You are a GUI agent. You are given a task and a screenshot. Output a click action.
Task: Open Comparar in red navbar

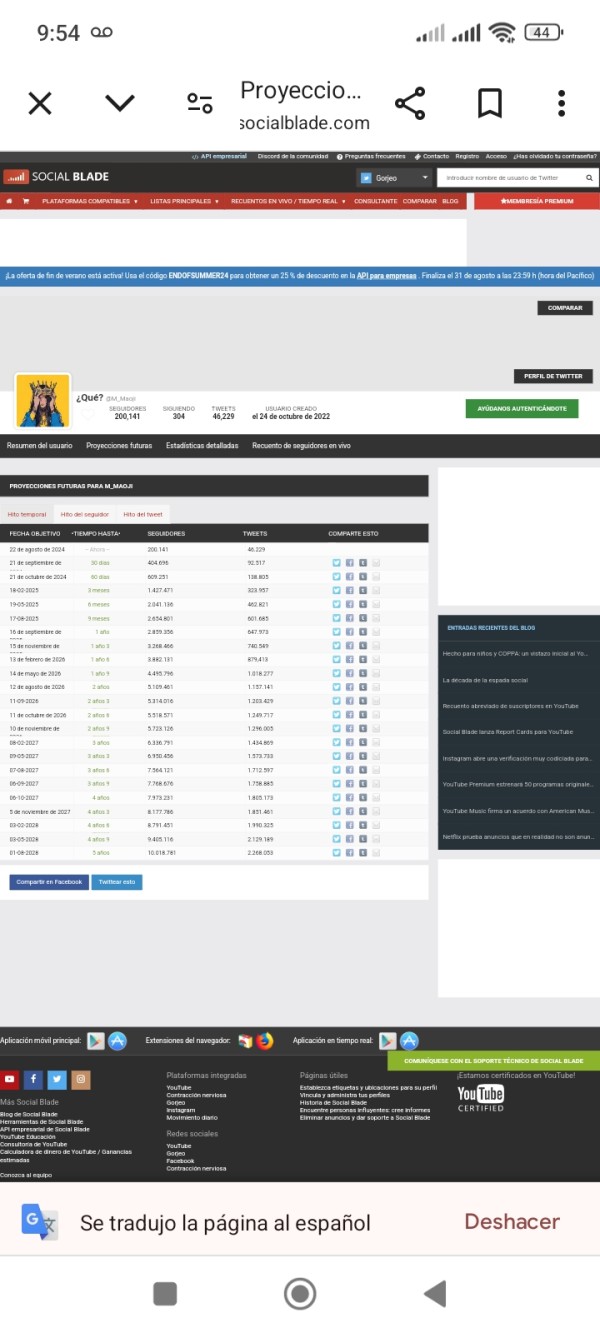pyautogui.click(x=420, y=201)
